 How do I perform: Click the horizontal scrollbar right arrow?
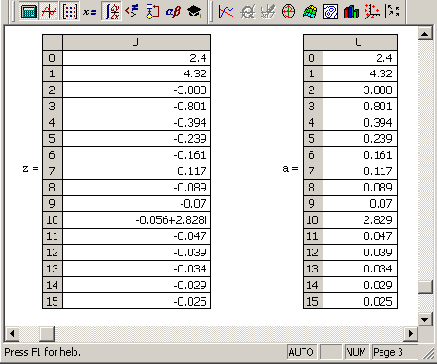(410, 333)
